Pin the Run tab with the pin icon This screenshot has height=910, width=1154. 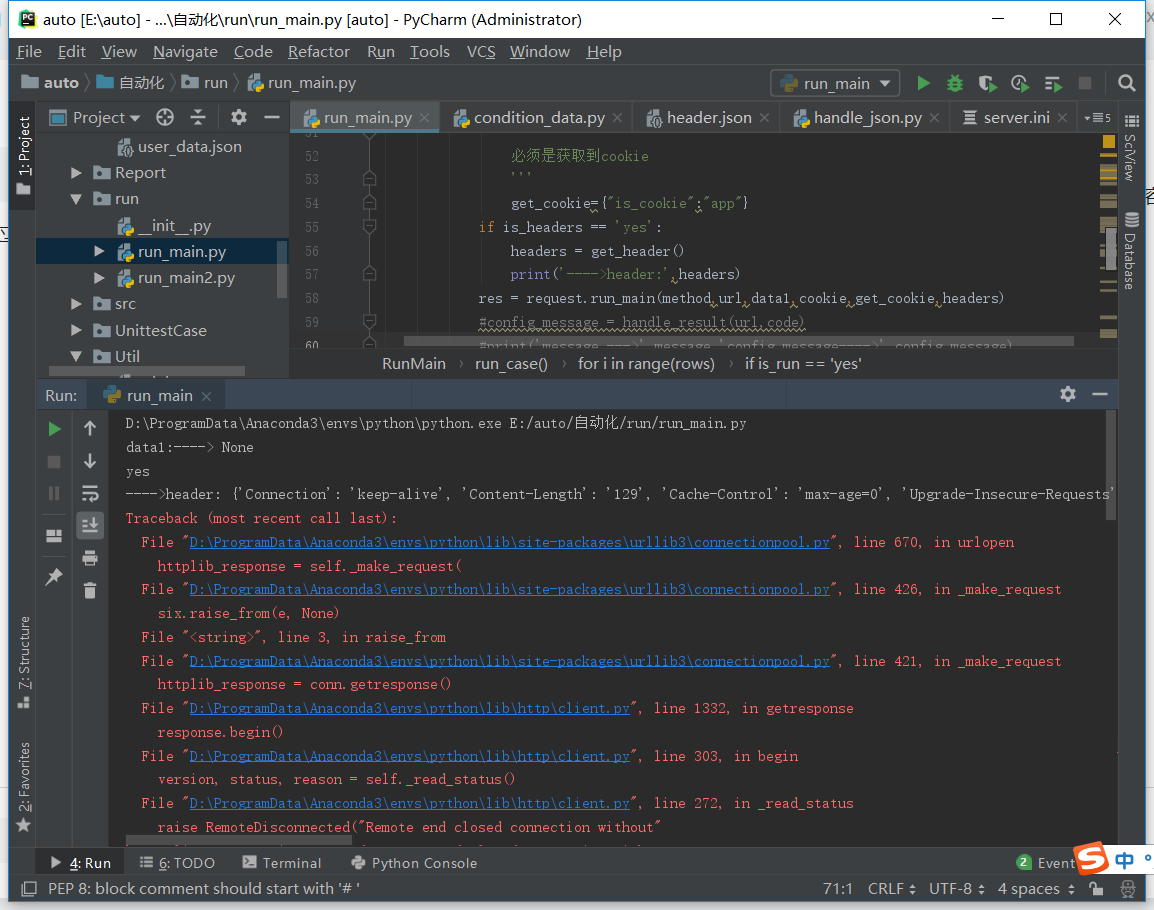point(54,577)
